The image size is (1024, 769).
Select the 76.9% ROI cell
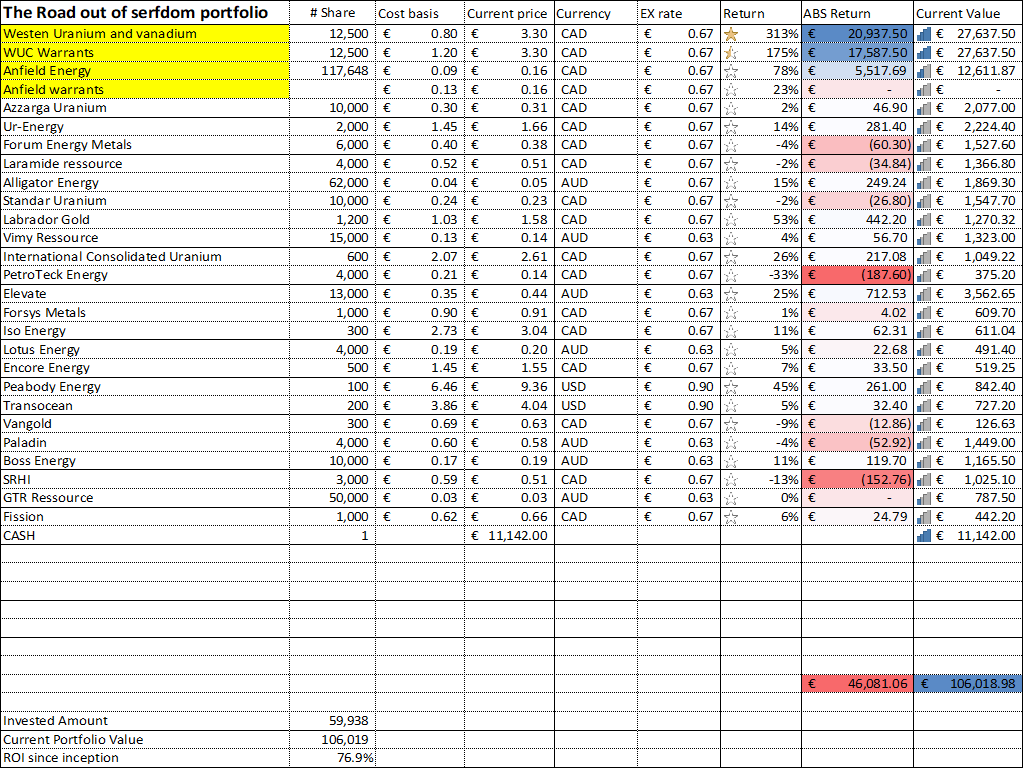pos(332,758)
